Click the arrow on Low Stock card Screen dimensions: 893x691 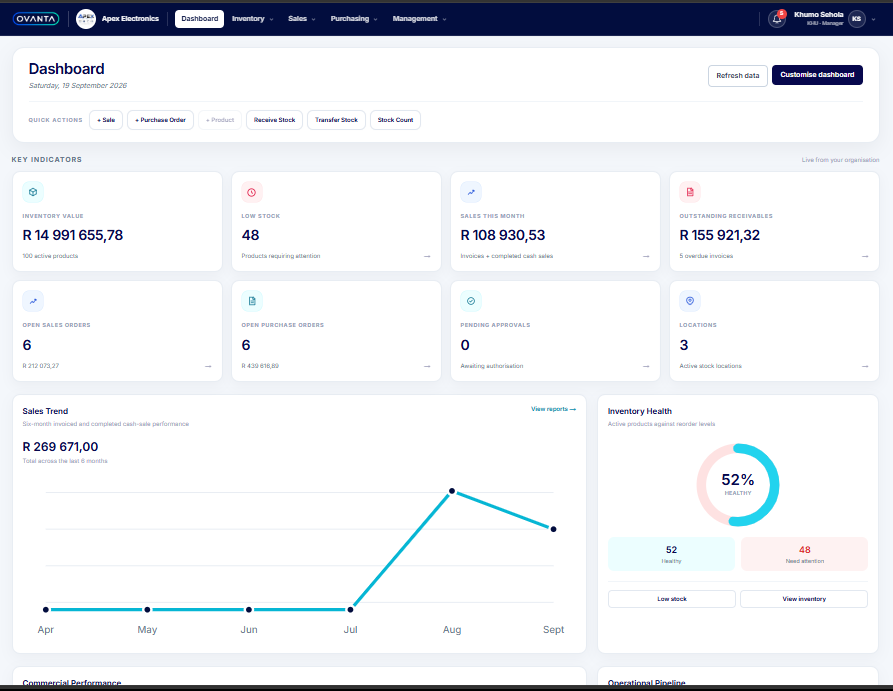click(427, 256)
